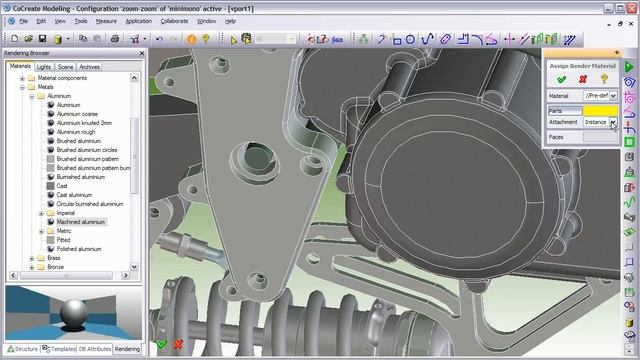
Task: Select Cast aluminium material
Action: (x=74, y=195)
